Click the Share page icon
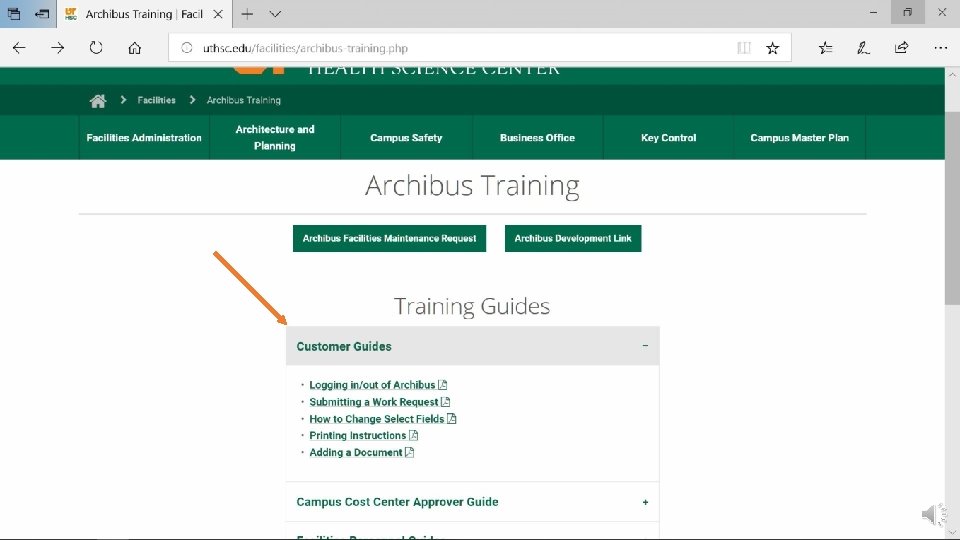960x540 pixels. pos(901,48)
